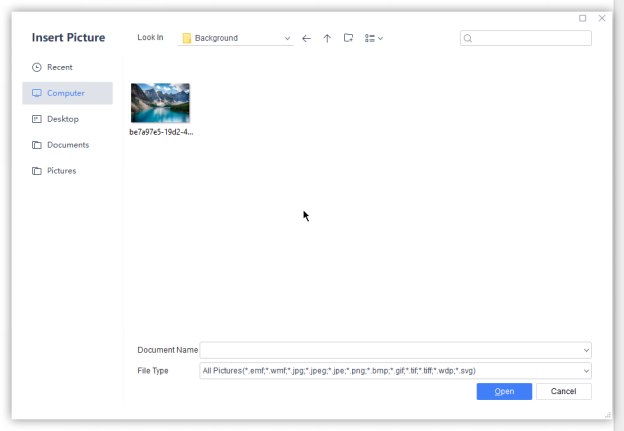Screen dimensions: 624x431
Task: Select the mountain lake picture thumbnail
Action: pyautogui.click(x=160, y=103)
